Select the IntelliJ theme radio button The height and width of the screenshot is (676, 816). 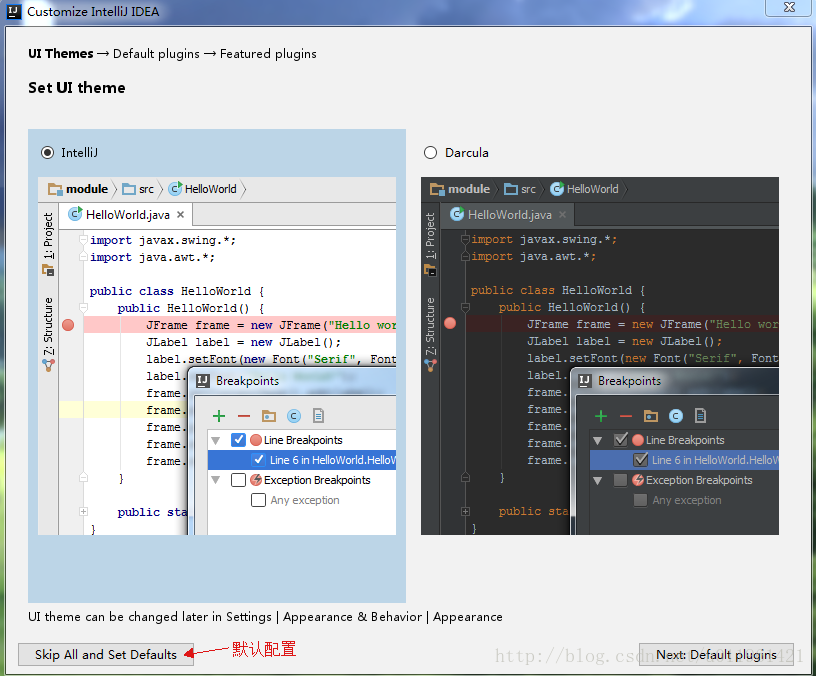47,152
